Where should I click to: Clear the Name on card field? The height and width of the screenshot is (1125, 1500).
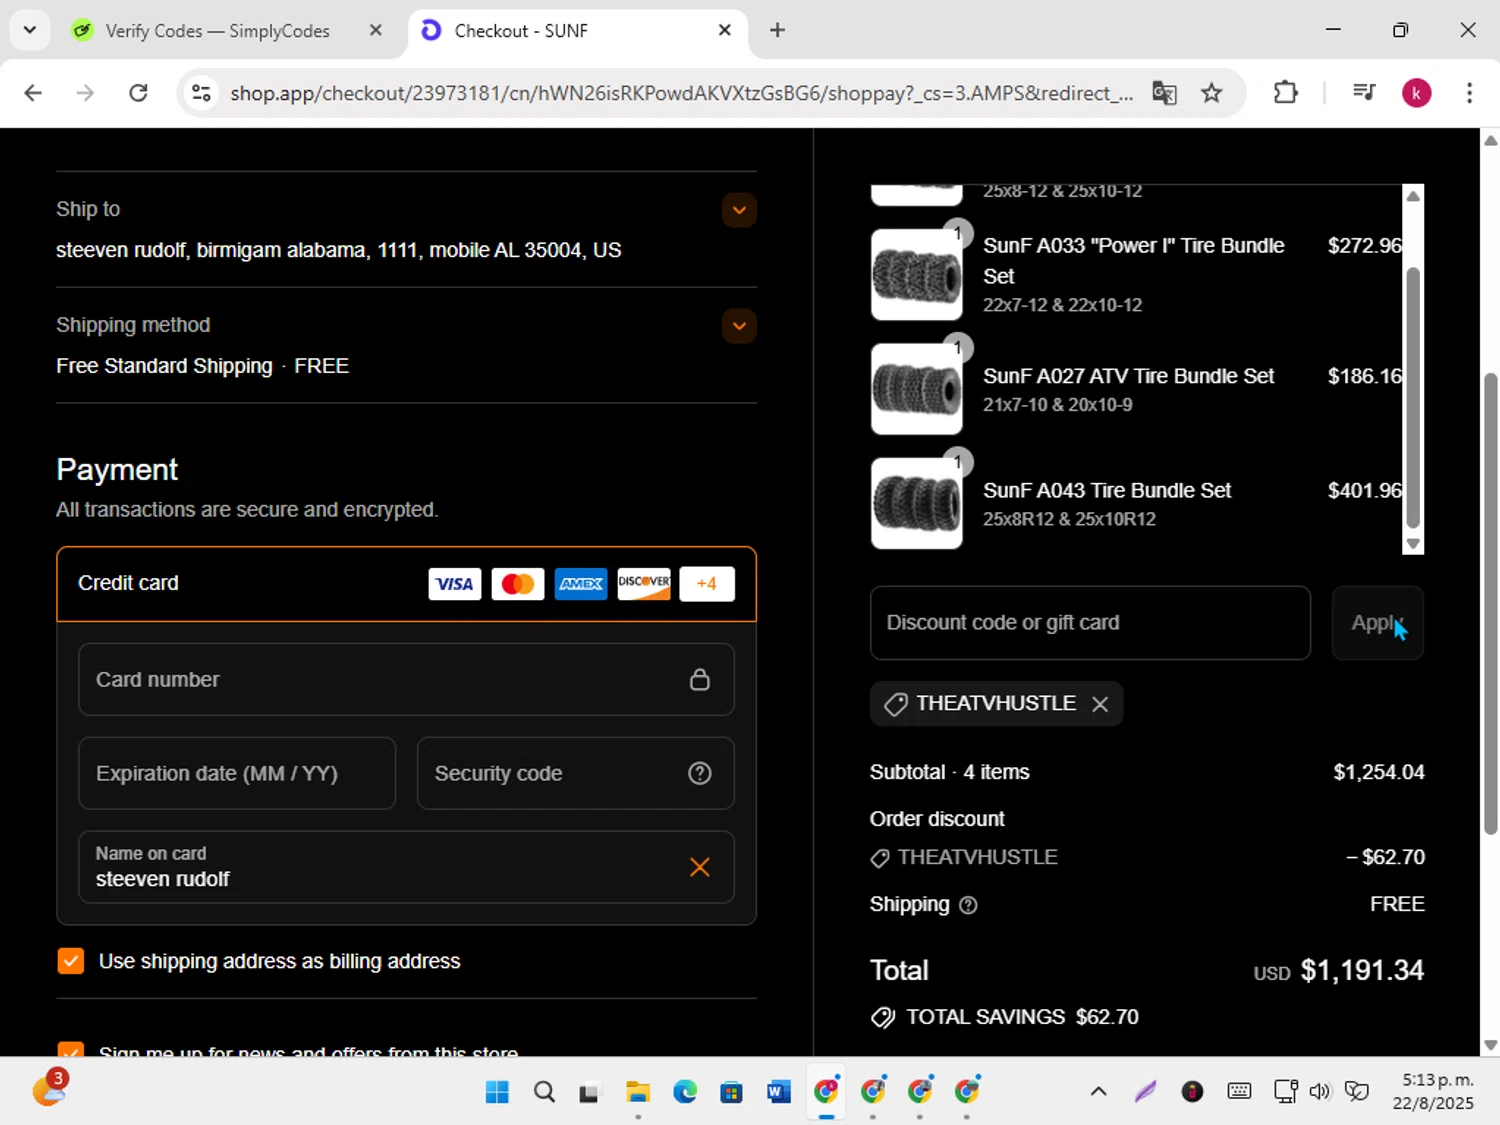pos(700,867)
